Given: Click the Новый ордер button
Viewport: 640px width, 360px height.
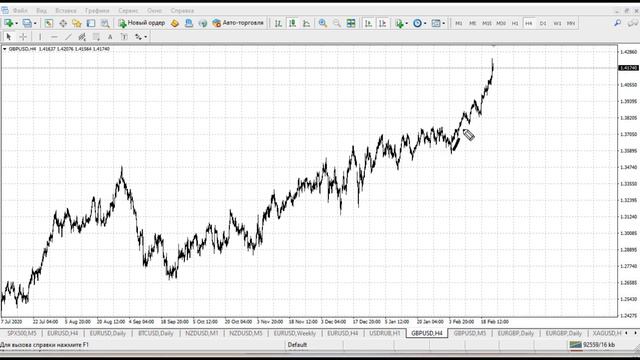Looking at the screenshot, I should pyautogui.click(x=141, y=23).
